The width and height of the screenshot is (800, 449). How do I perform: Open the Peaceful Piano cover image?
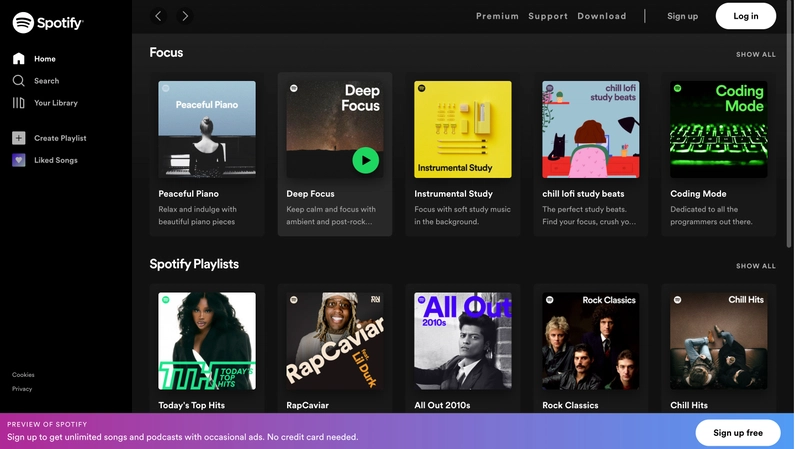coord(207,130)
